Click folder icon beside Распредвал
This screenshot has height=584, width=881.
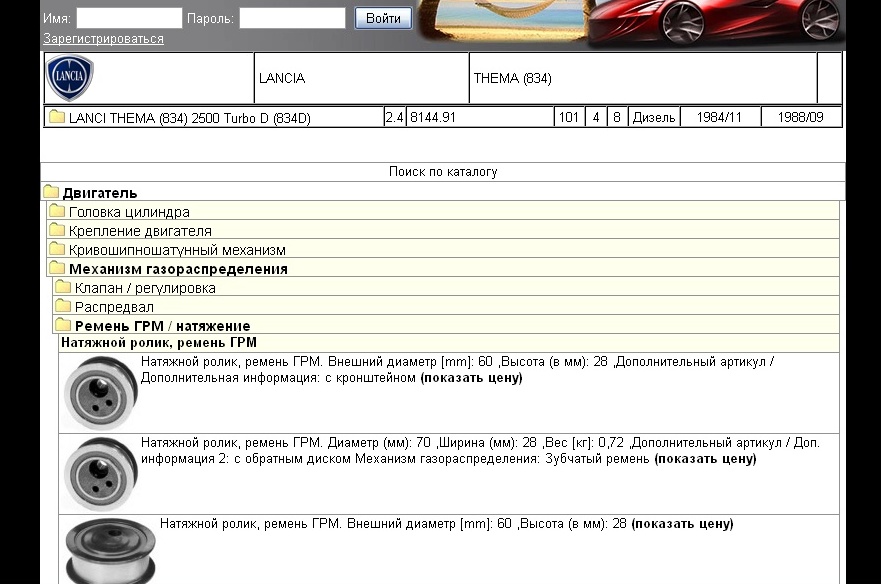click(x=63, y=306)
